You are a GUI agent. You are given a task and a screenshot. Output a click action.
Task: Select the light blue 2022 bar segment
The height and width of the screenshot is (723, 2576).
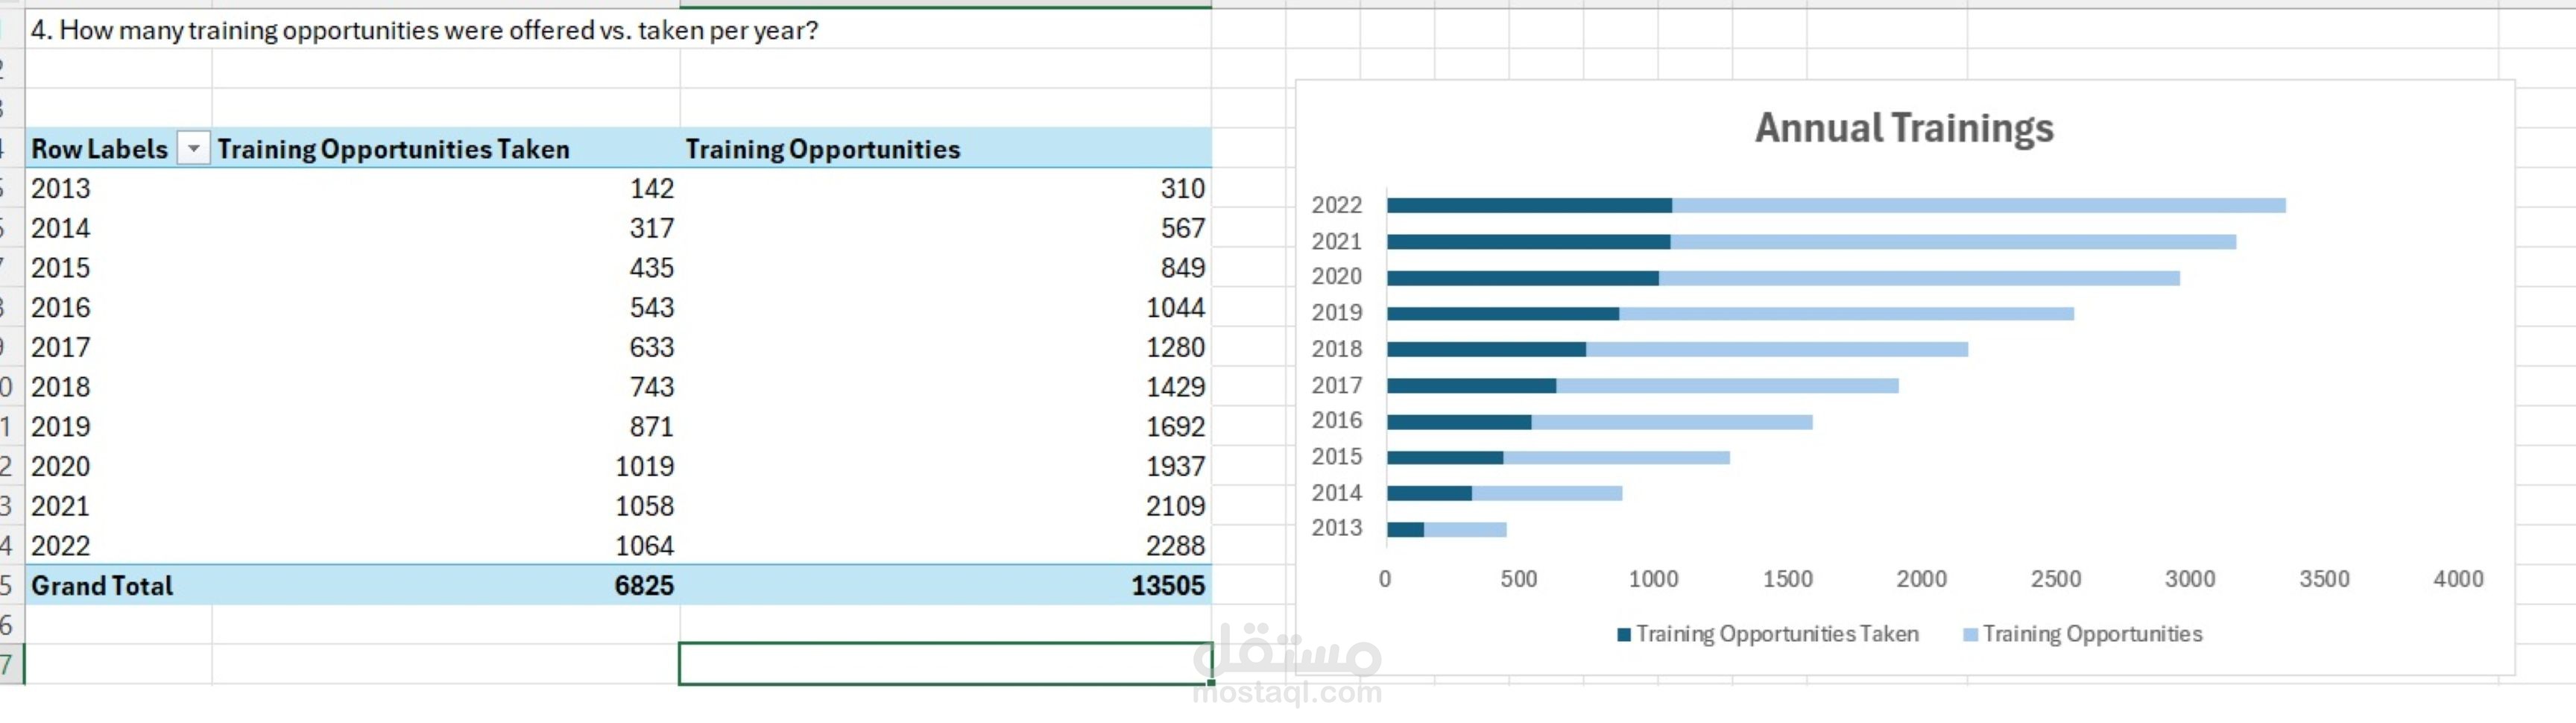[1979, 206]
